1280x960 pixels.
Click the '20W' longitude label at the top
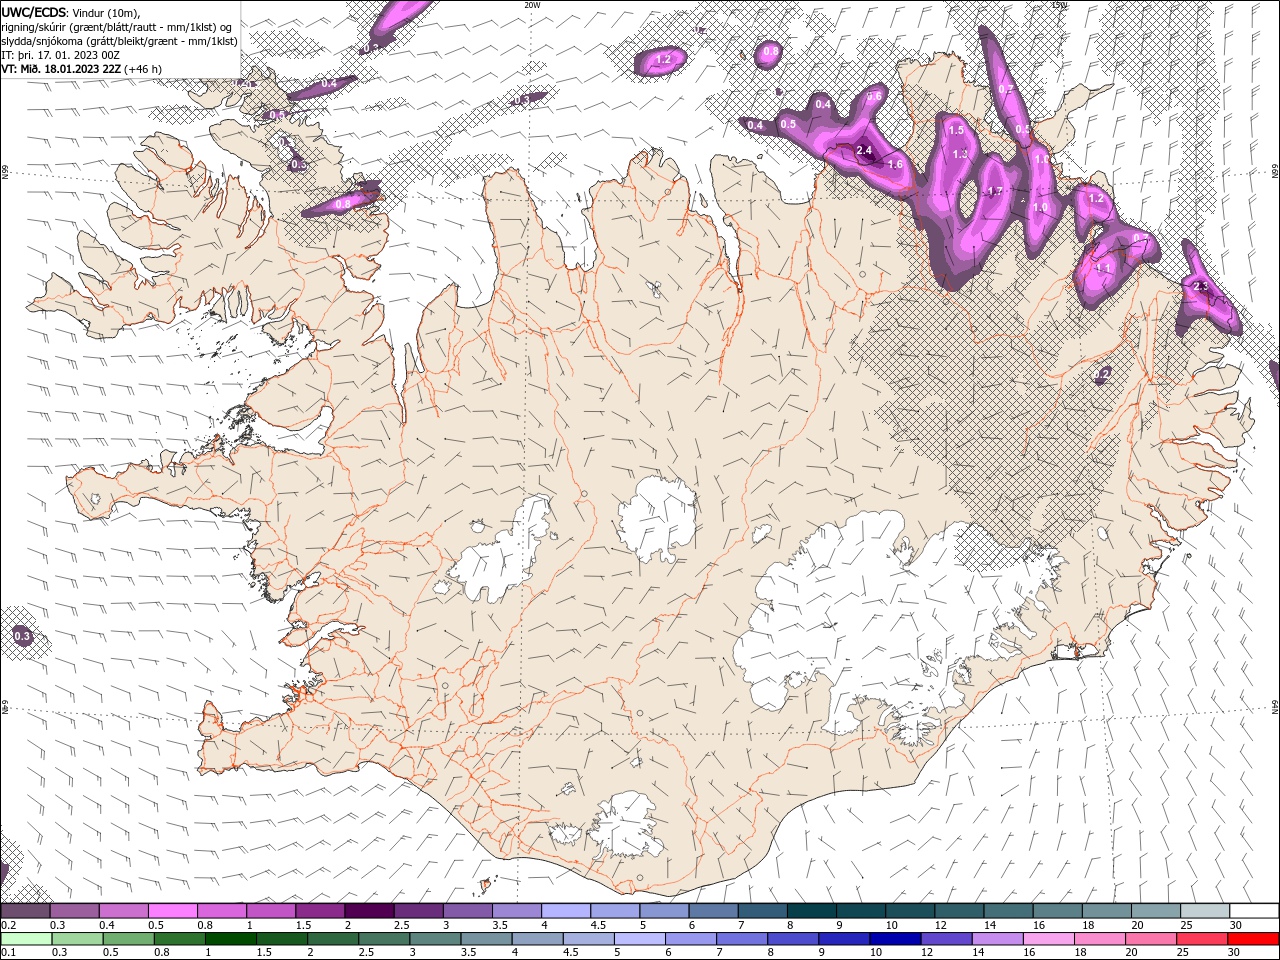coord(532,5)
